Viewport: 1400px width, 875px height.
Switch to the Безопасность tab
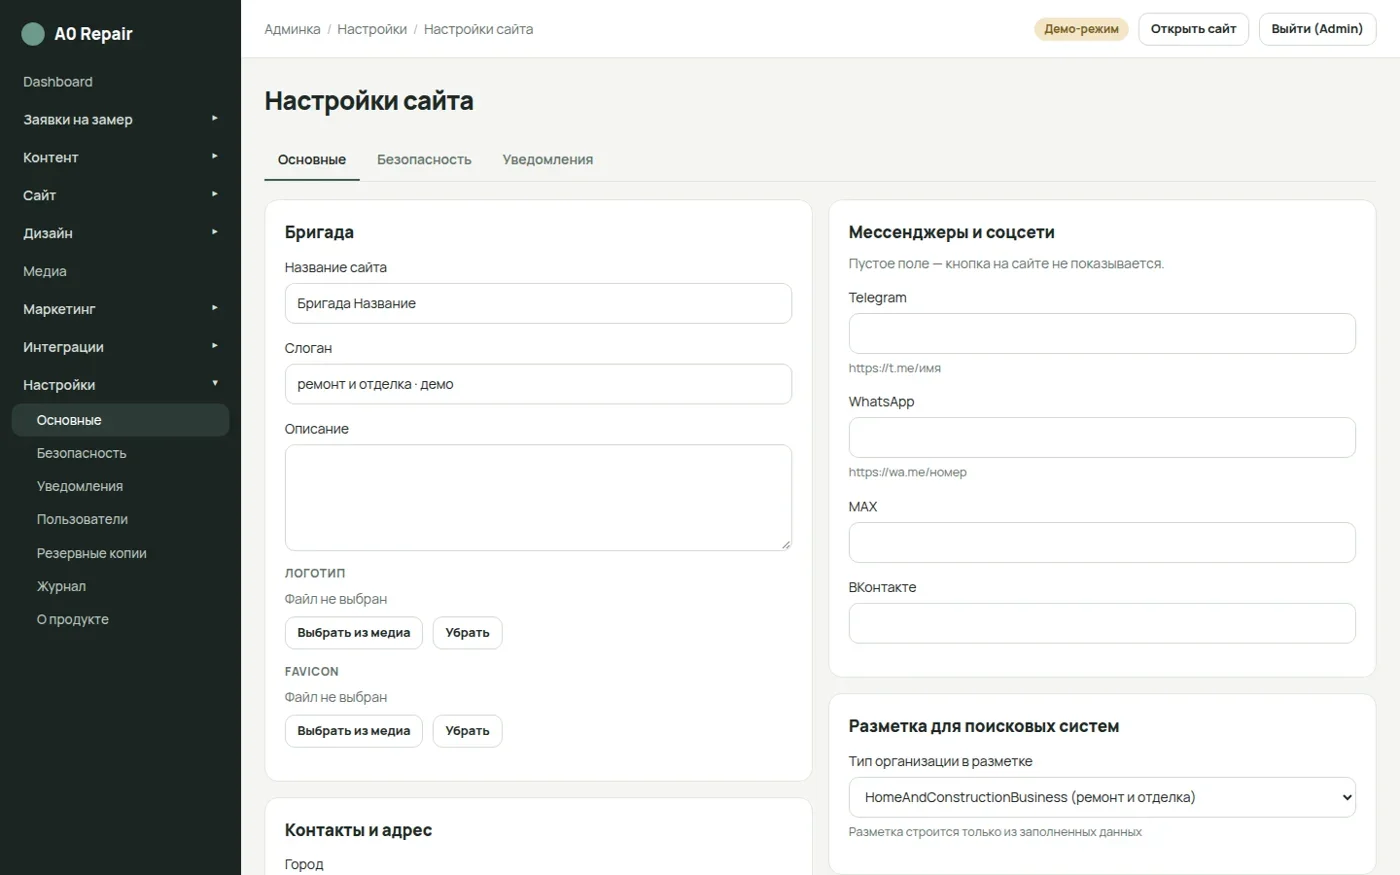click(424, 160)
